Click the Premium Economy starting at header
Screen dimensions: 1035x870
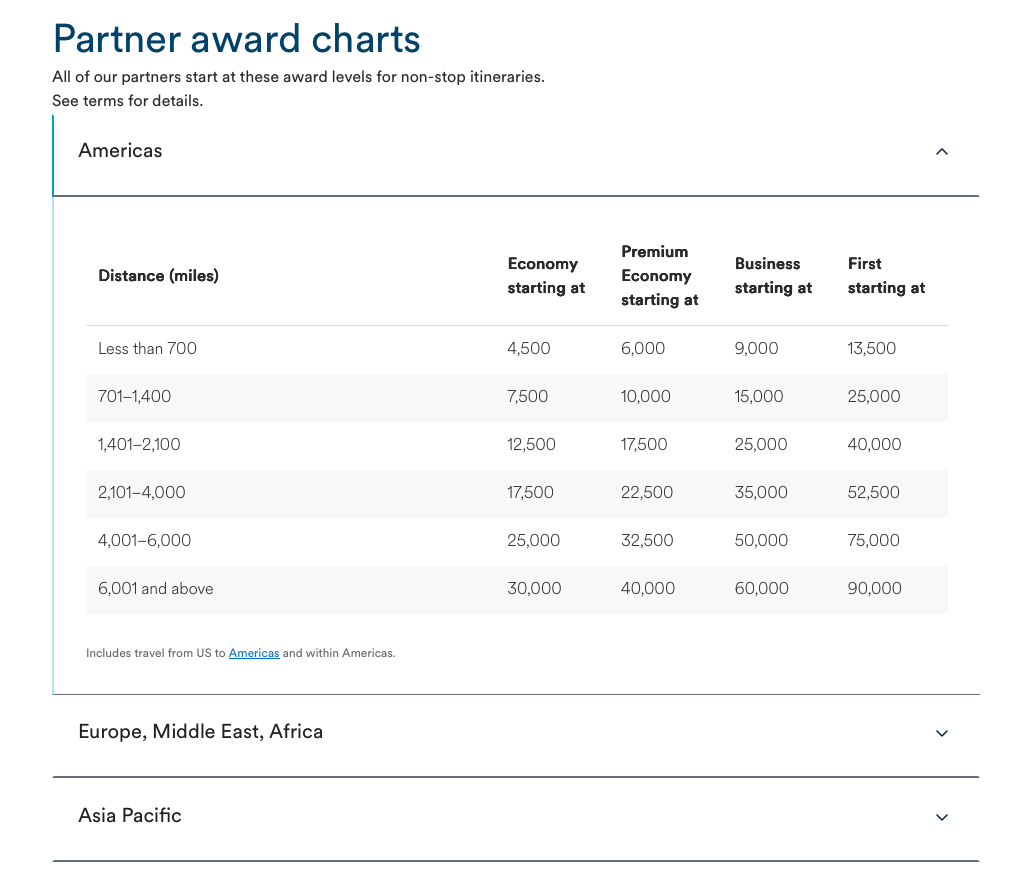point(659,276)
